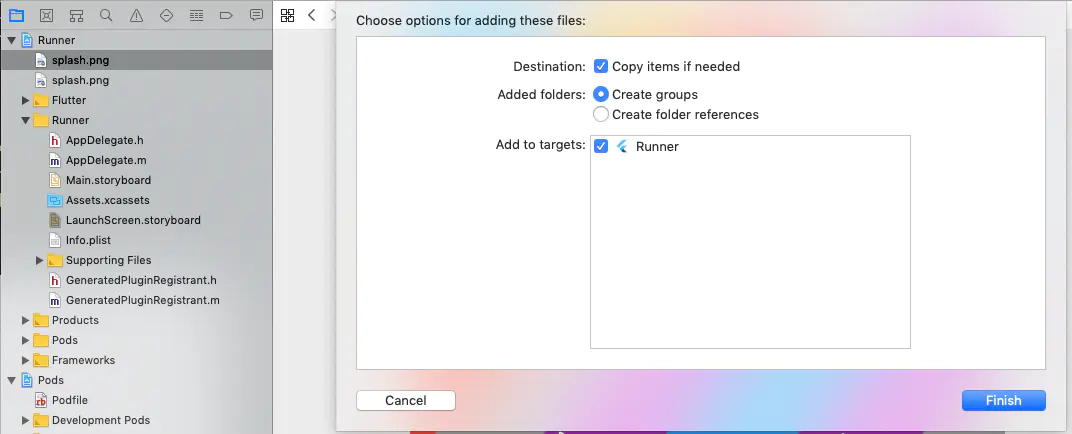The width and height of the screenshot is (1072, 434).
Task: Click the Finish button
Action: click(1004, 401)
